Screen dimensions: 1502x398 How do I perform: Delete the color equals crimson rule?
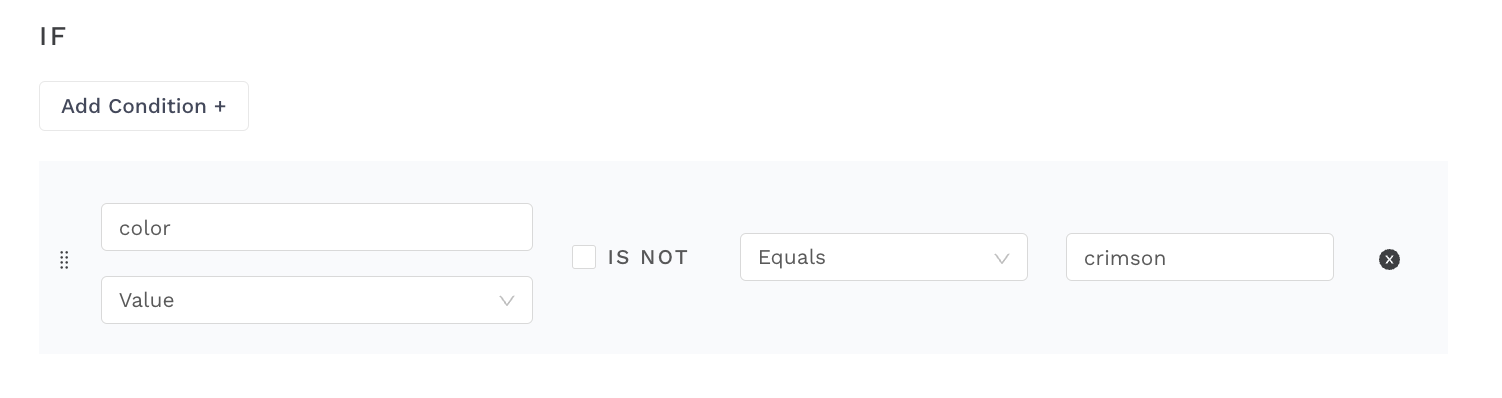(1389, 260)
